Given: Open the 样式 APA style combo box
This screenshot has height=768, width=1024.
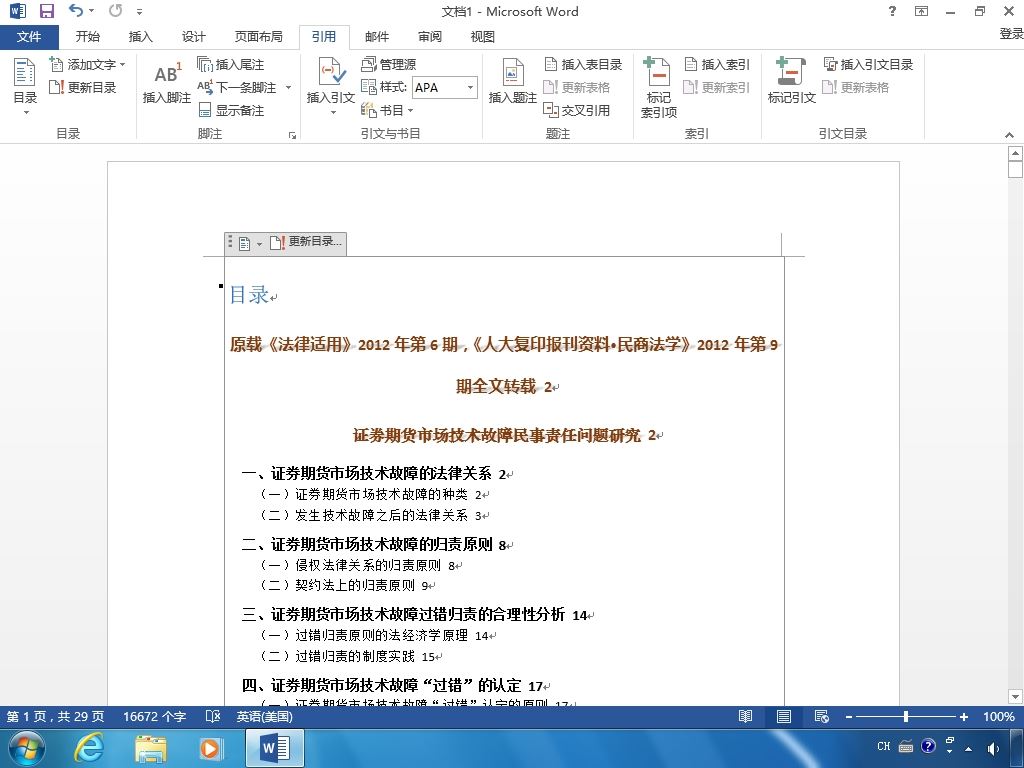Looking at the screenshot, I should pyautogui.click(x=445, y=88).
